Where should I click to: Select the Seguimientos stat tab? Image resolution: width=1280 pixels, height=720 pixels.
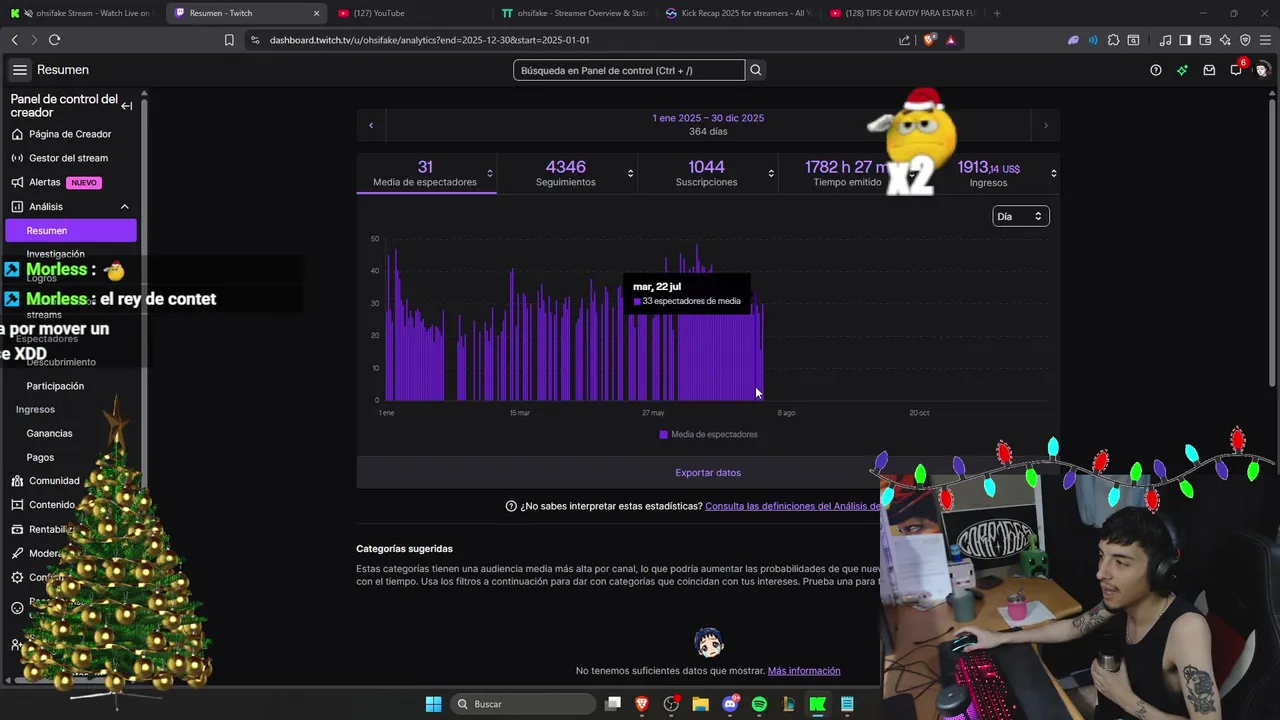[567, 173]
